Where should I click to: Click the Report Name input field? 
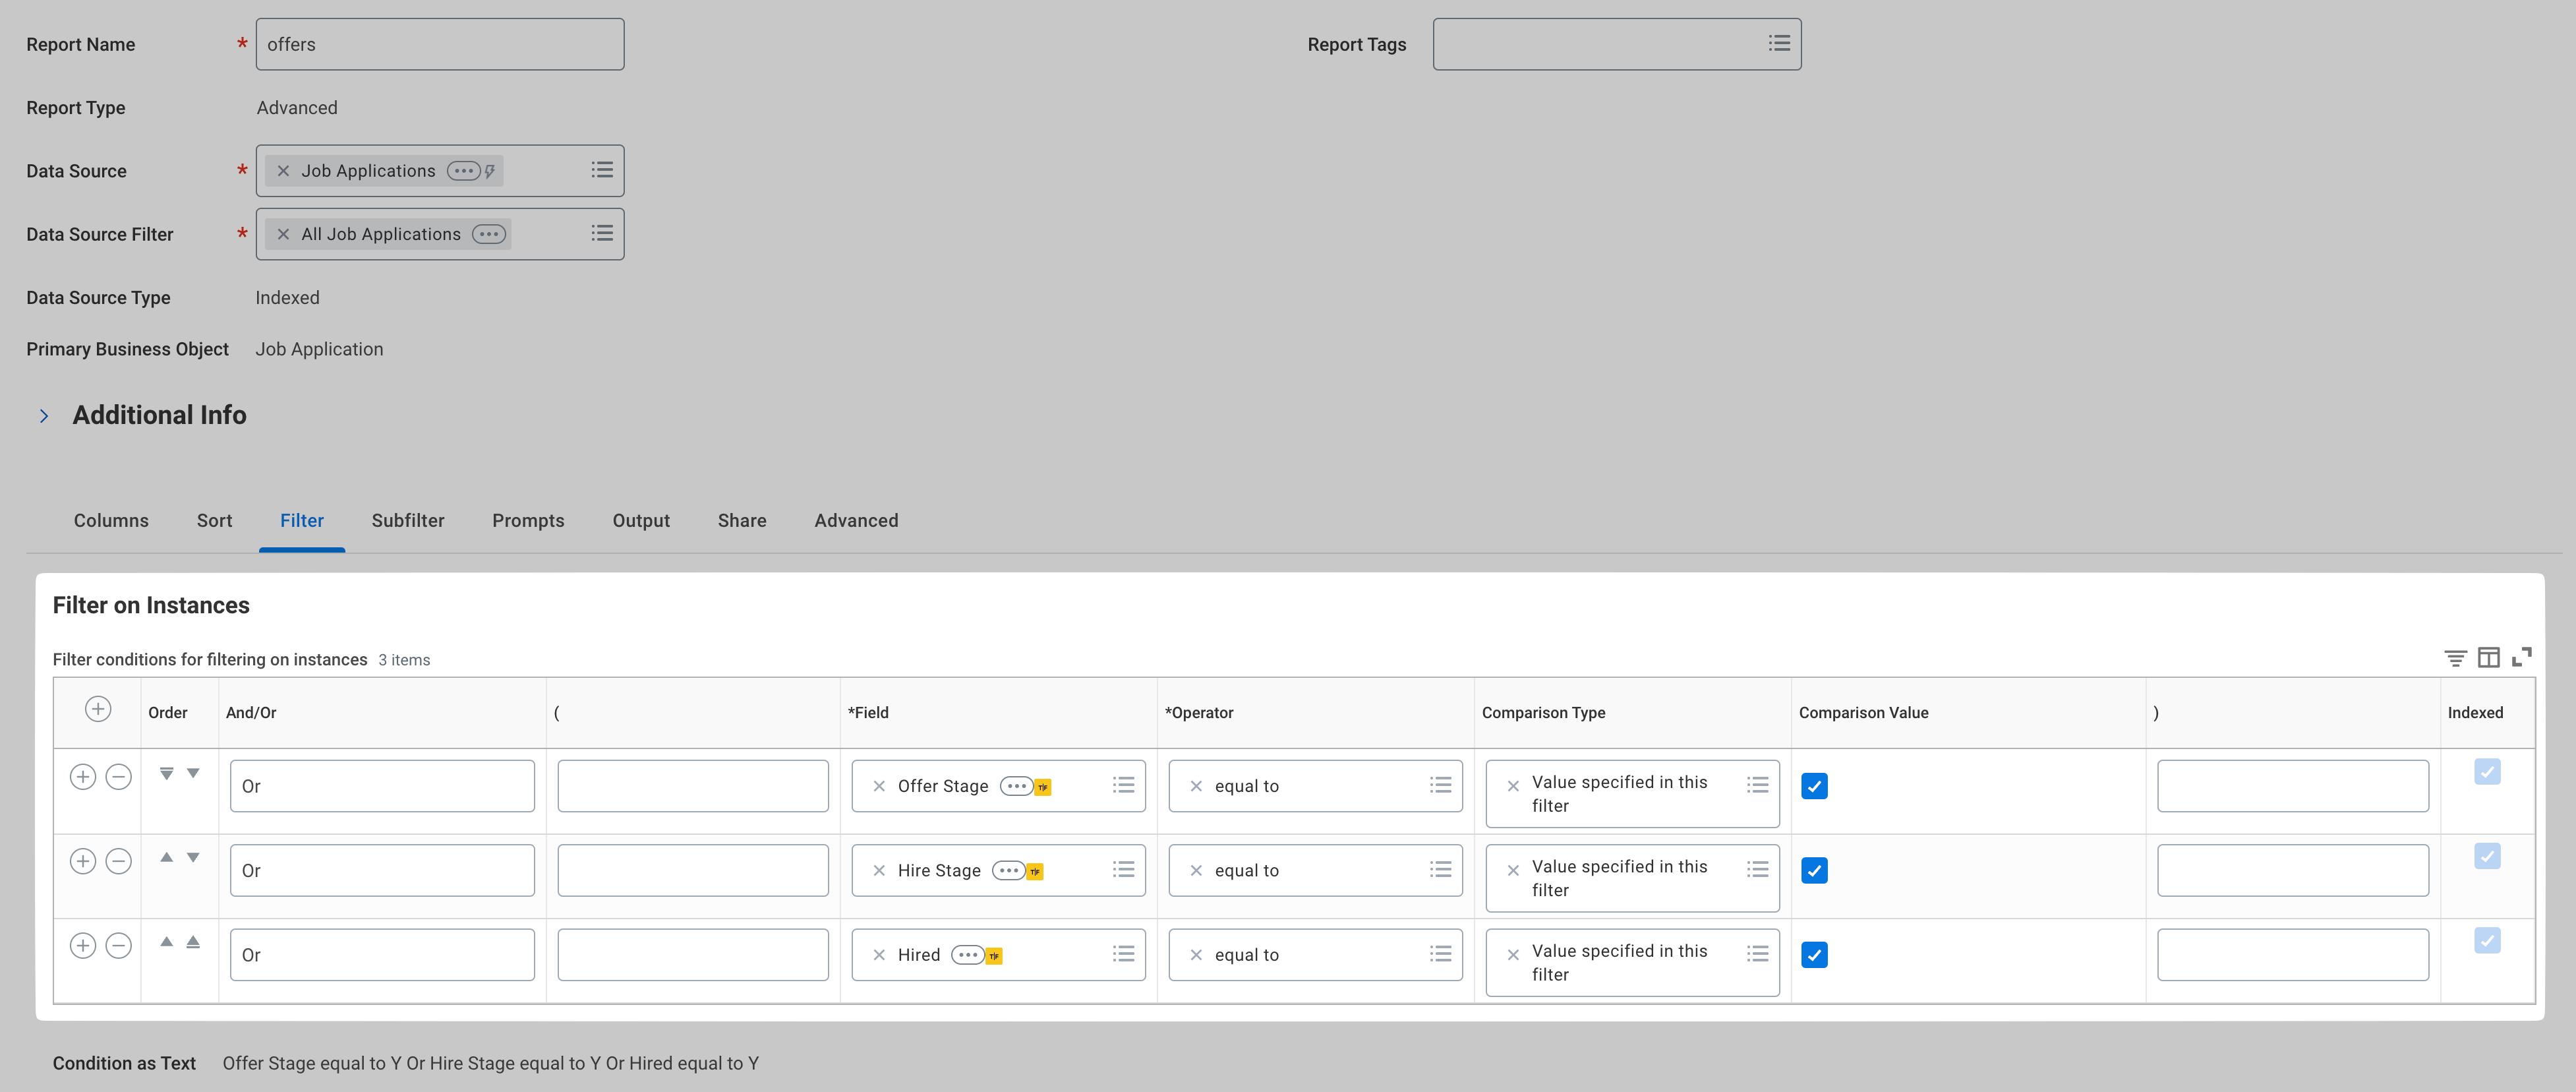pyautogui.click(x=440, y=44)
